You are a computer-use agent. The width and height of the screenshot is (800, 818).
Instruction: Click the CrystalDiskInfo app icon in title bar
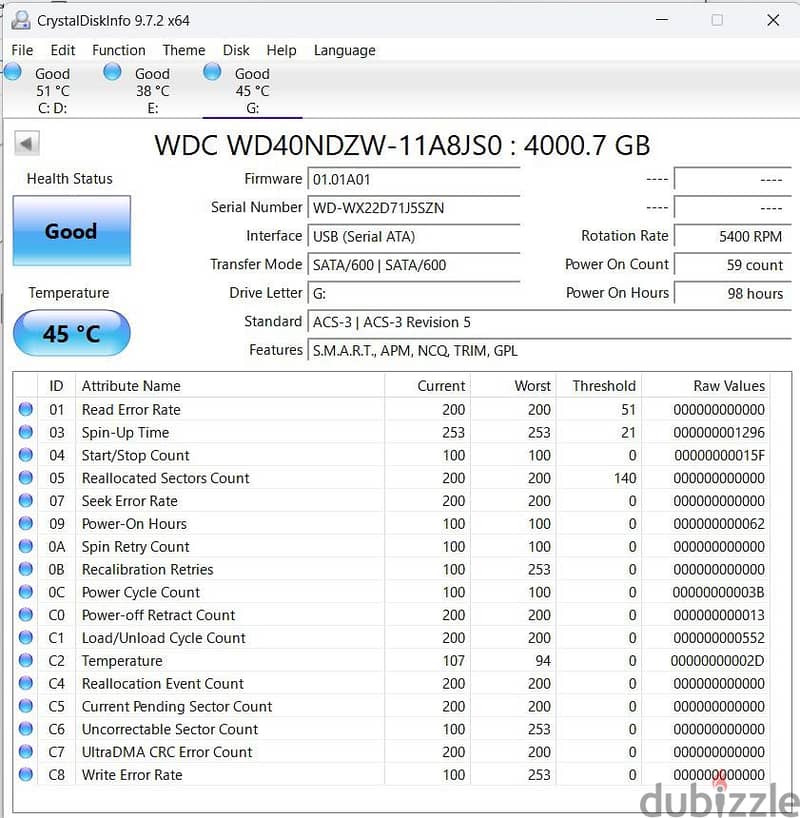point(21,20)
